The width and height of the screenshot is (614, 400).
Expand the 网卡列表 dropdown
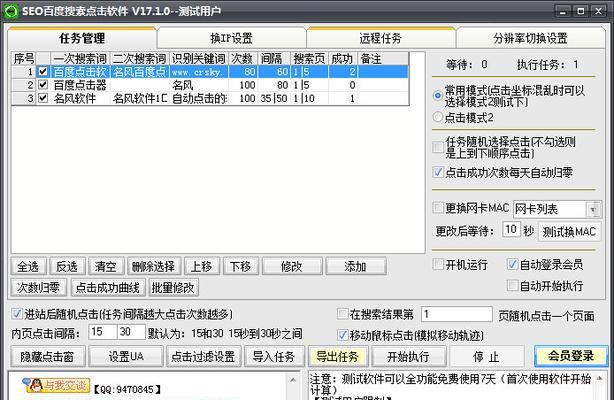click(593, 210)
